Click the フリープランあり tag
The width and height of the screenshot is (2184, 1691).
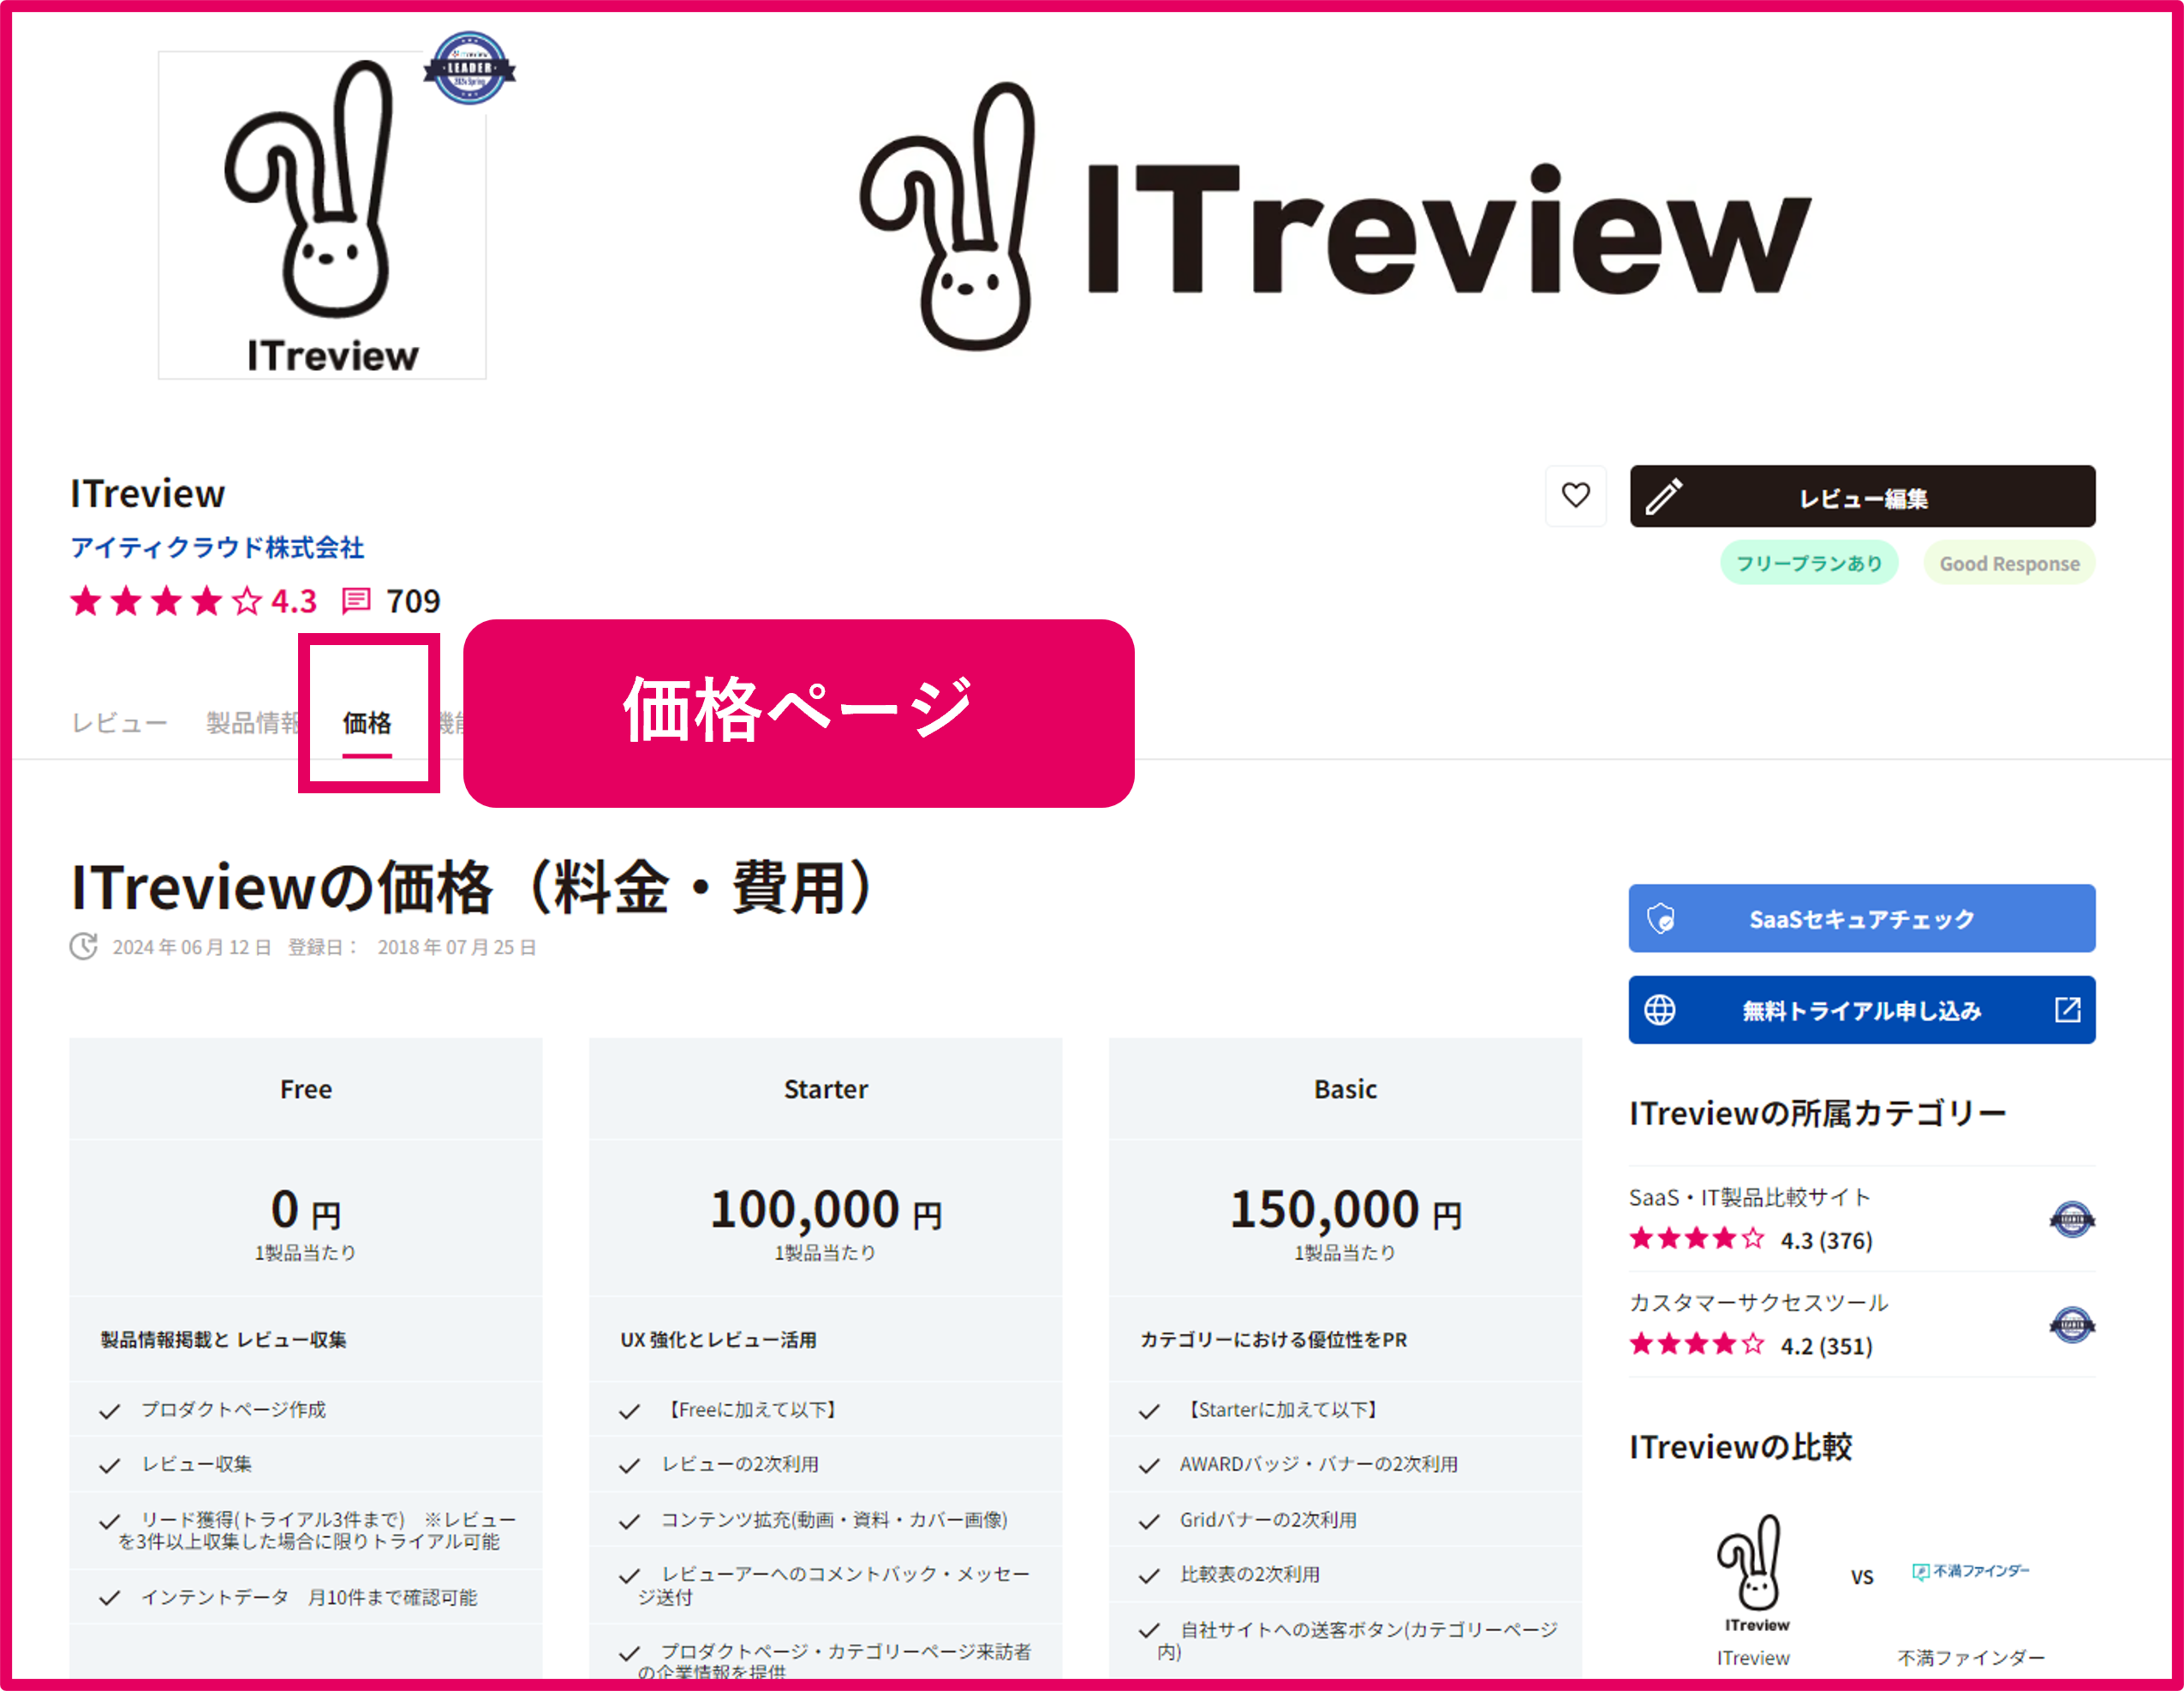1808,563
